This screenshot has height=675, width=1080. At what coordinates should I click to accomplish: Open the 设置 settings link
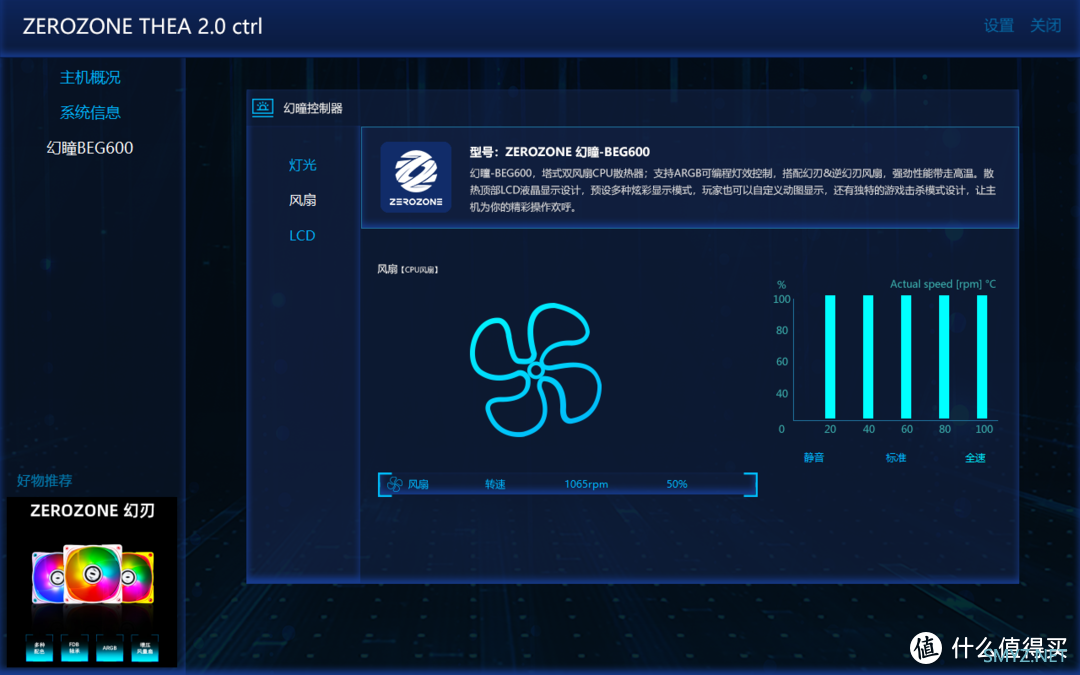click(998, 25)
